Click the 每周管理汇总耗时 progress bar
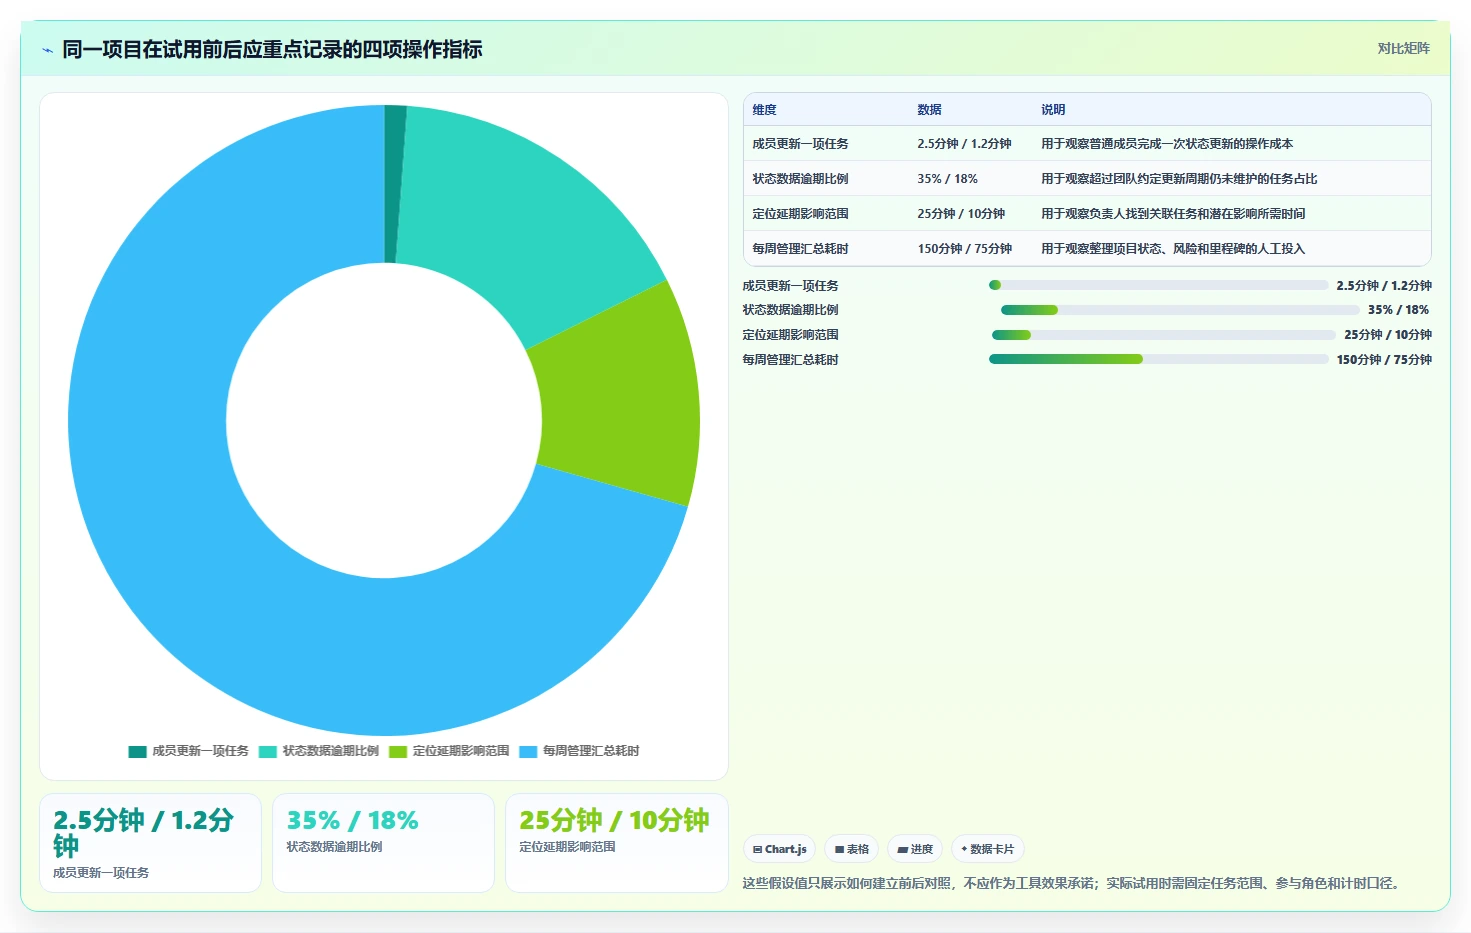This screenshot has width=1471, height=933. point(1159,359)
